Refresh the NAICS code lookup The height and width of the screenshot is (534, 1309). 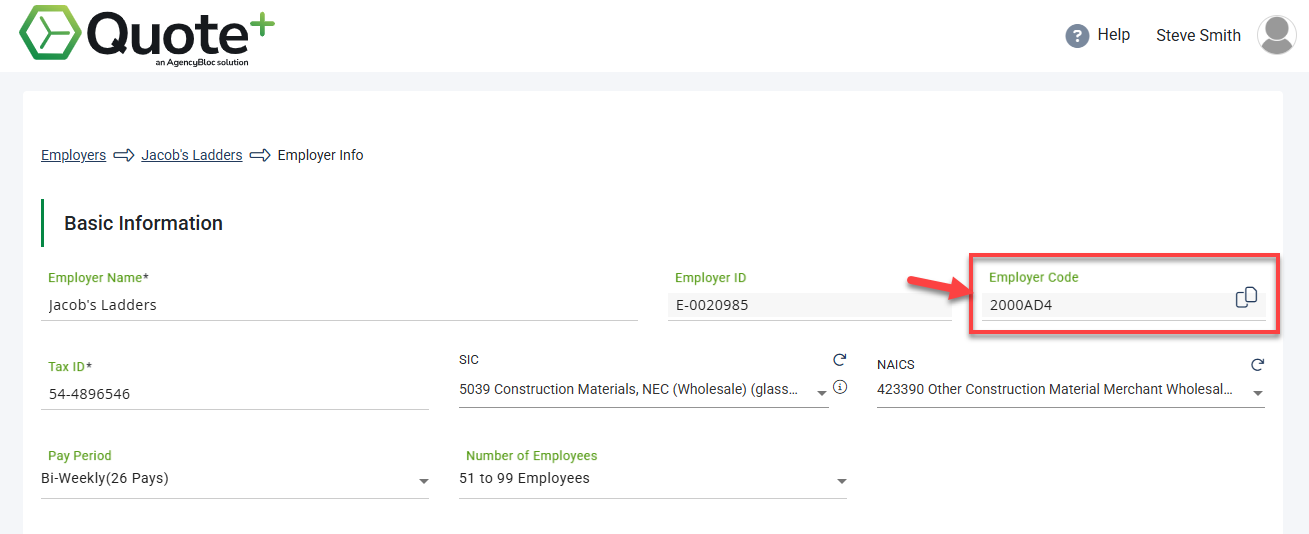pos(1258,365)
